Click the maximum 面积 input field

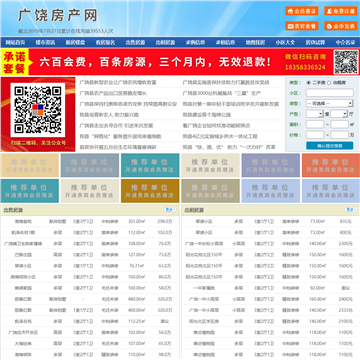pos(339,125)
